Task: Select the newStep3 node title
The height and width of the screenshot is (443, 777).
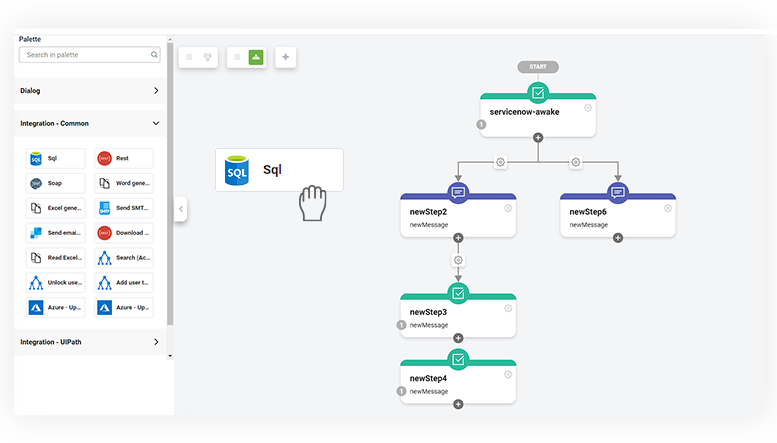Action: click(428, 312)
